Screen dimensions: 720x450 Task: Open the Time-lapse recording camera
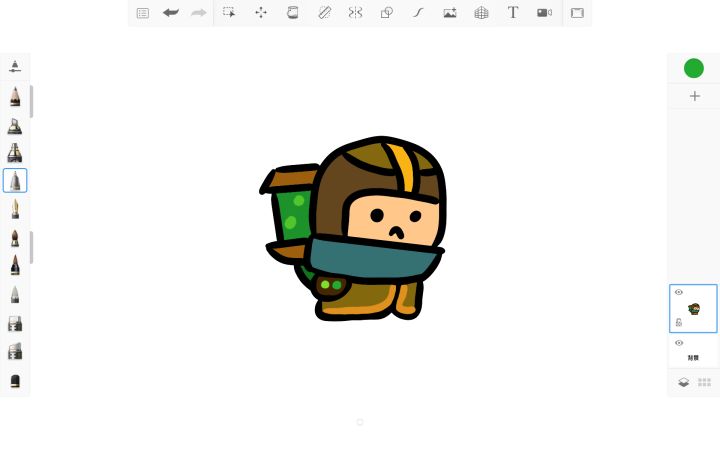coord(544,13)
